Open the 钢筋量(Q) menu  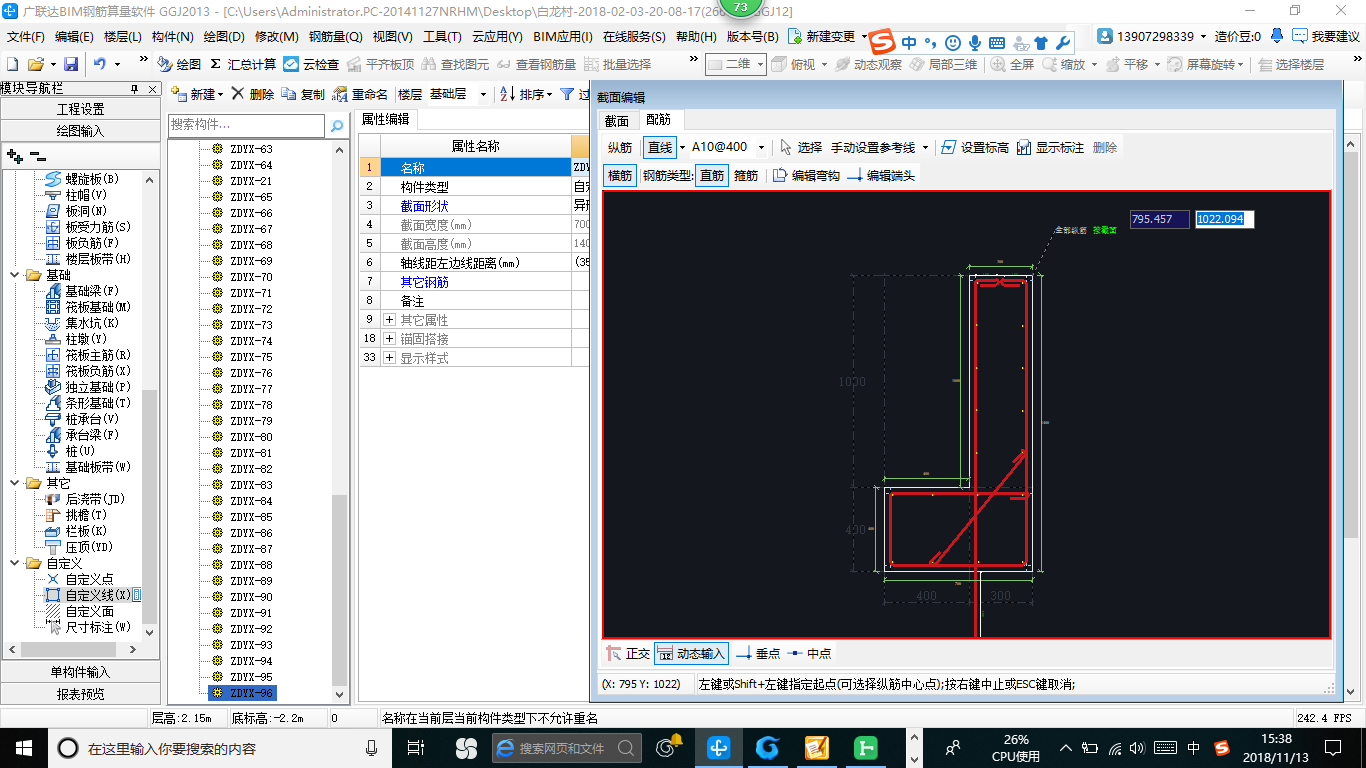point(335,37)
